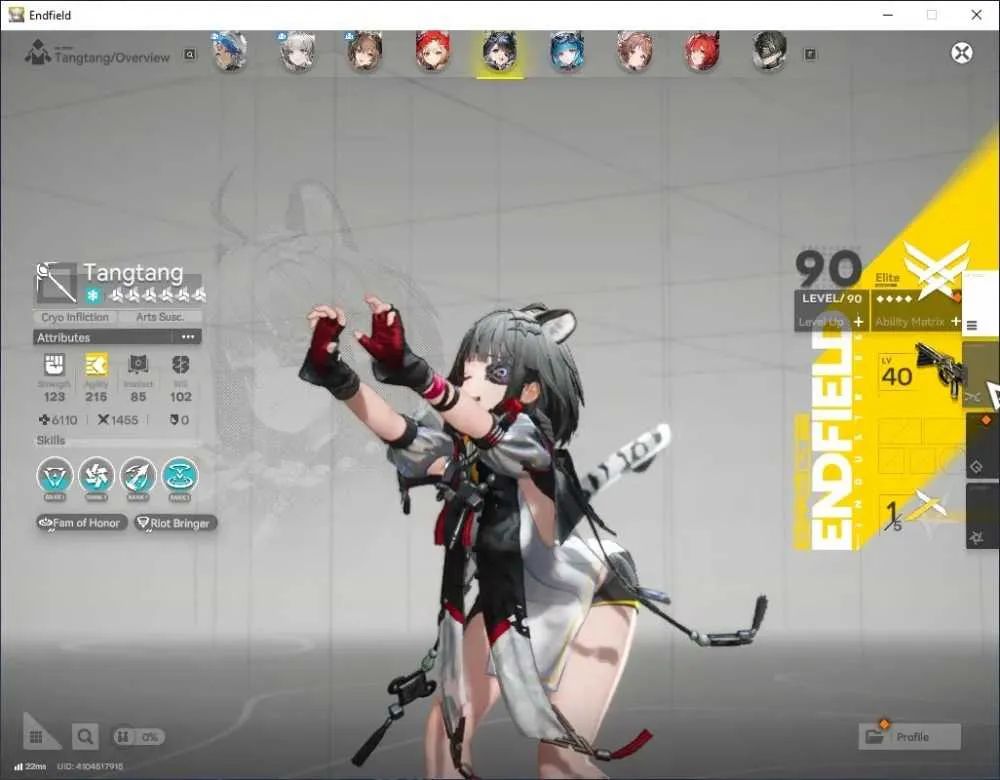Open the grid menu icon at bottom left
1000x780 pixels.
pos(36,737)
